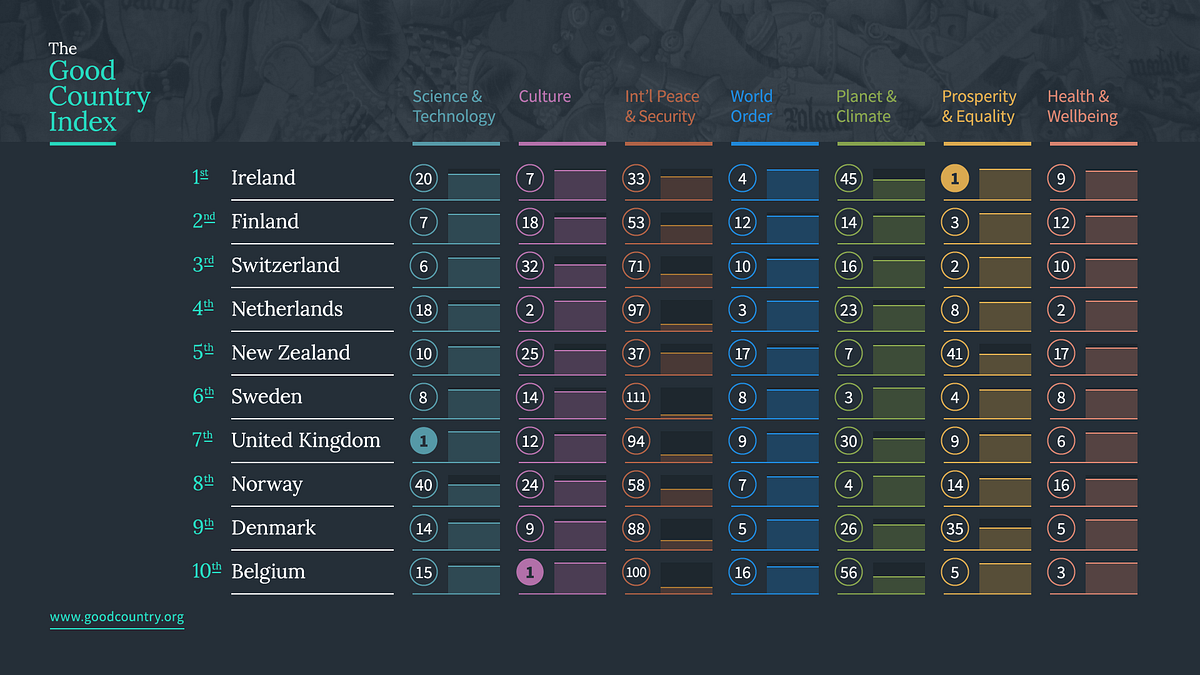Click the 10th rank ordinal beside Belgium
Viewport: 1200px width, 675px height.
pos(206,572)
